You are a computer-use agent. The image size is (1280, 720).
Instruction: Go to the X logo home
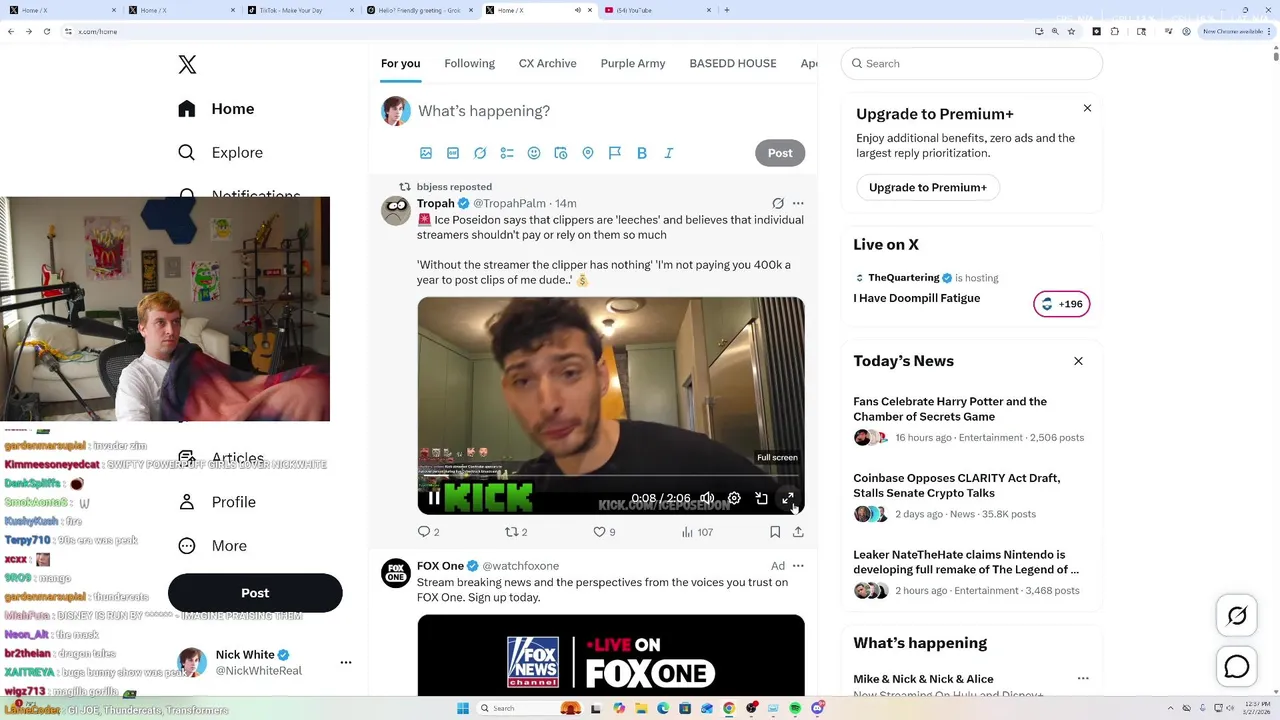pyautogui.click(x=187, y=65)
